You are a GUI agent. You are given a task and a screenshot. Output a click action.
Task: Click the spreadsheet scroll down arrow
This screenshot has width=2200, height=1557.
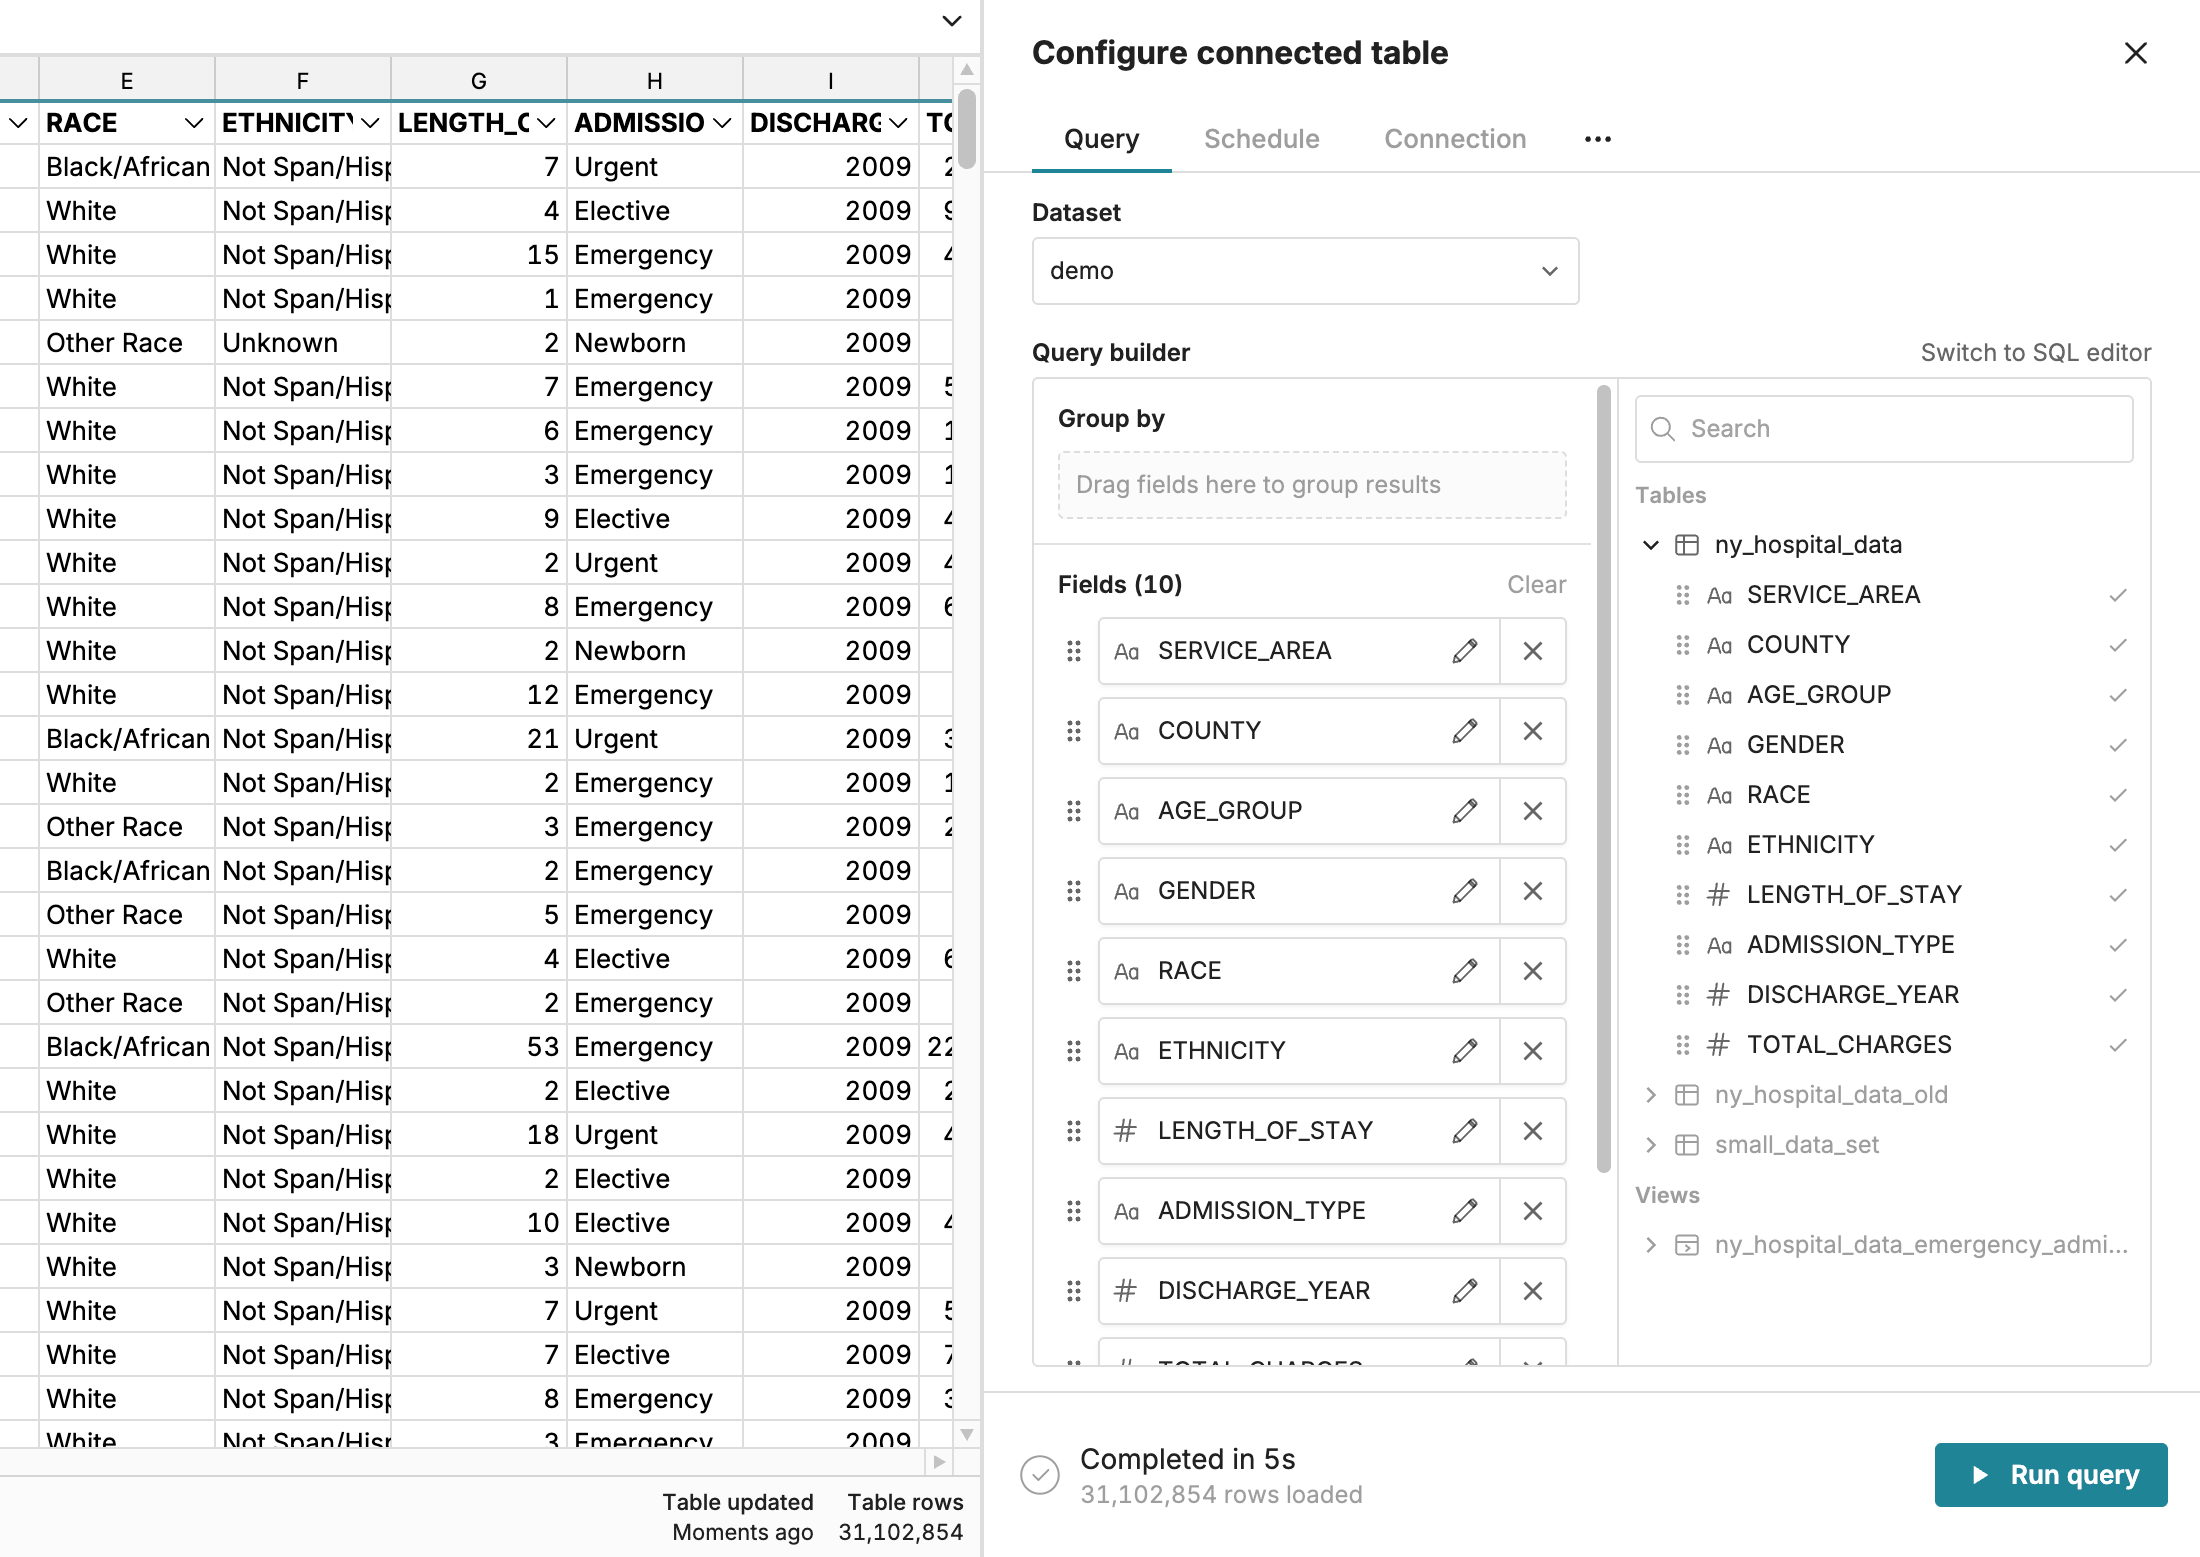pyautogui.click(x=966, y=1434)
